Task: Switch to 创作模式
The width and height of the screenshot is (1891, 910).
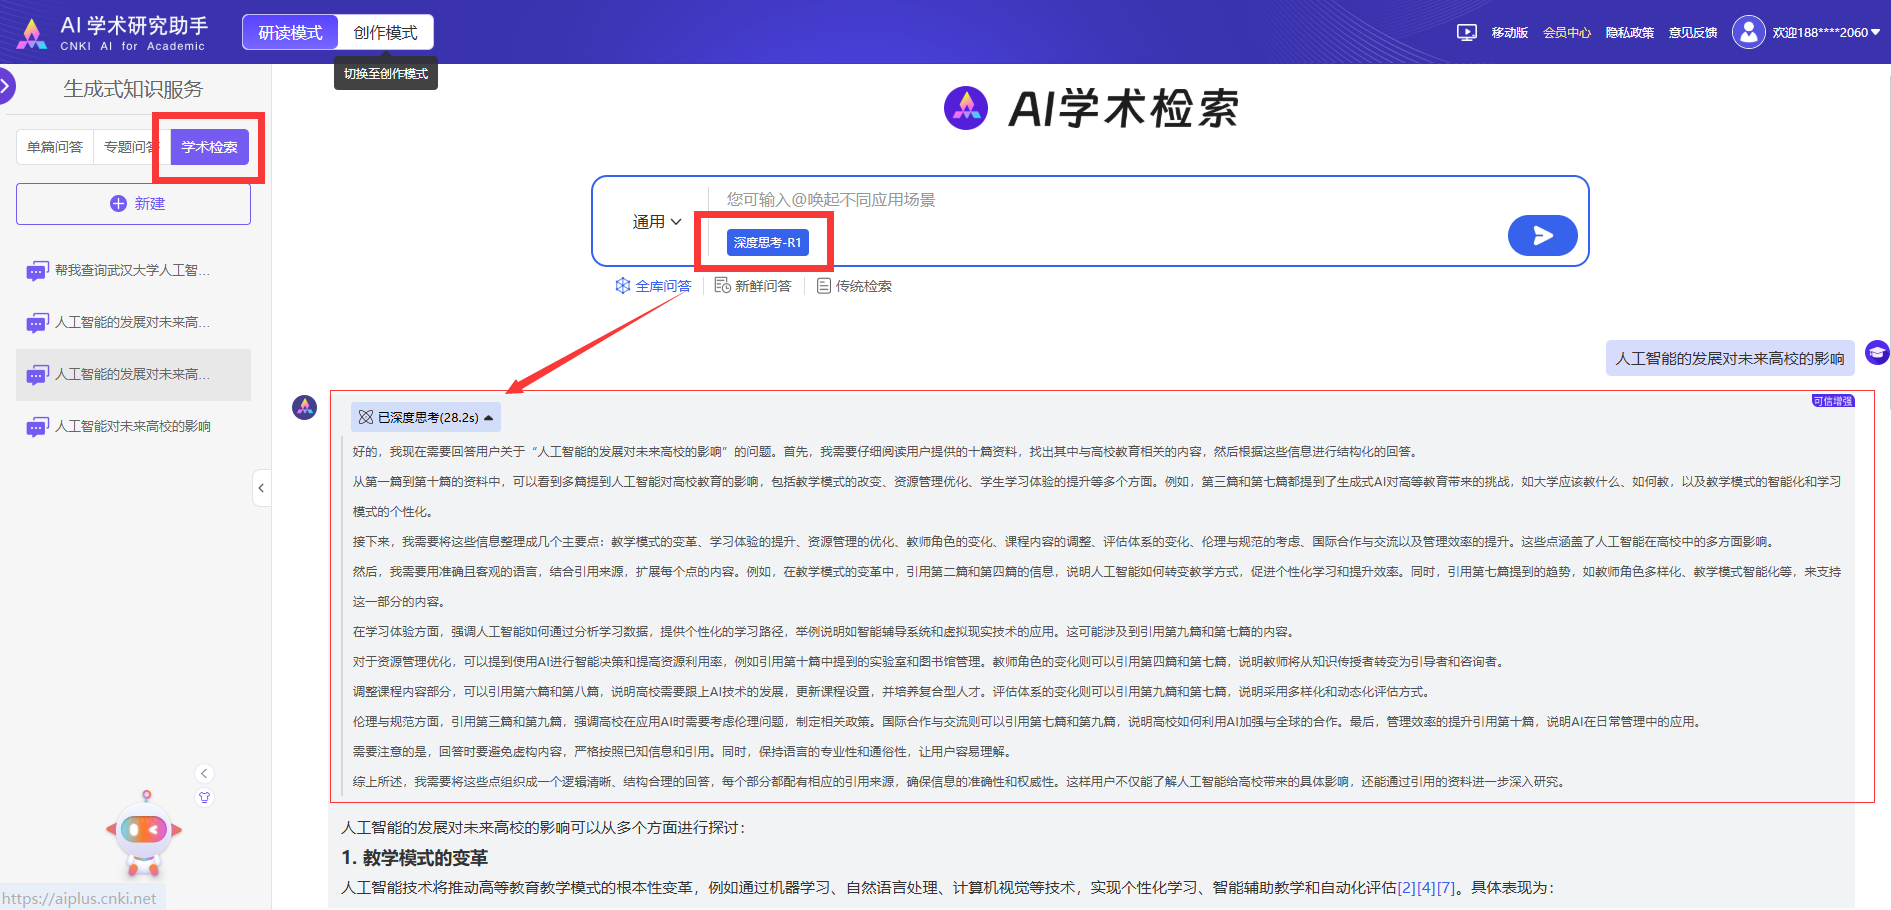Action: coord(385,33)
